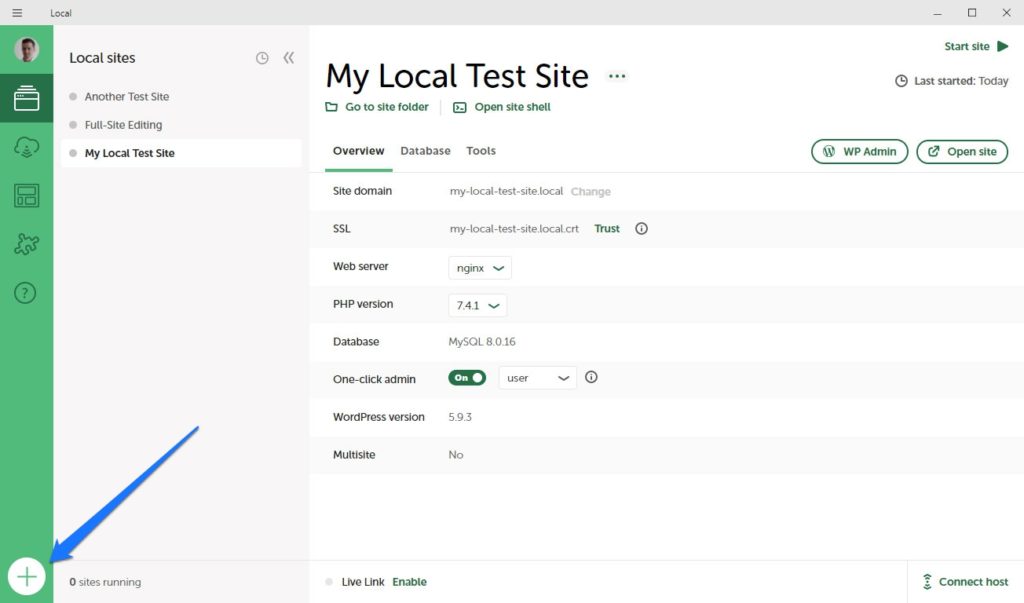The height and width of the screenshot is (603, 1024).
Task: Select the Local sites sidebar icon
Action: (26, 98)
